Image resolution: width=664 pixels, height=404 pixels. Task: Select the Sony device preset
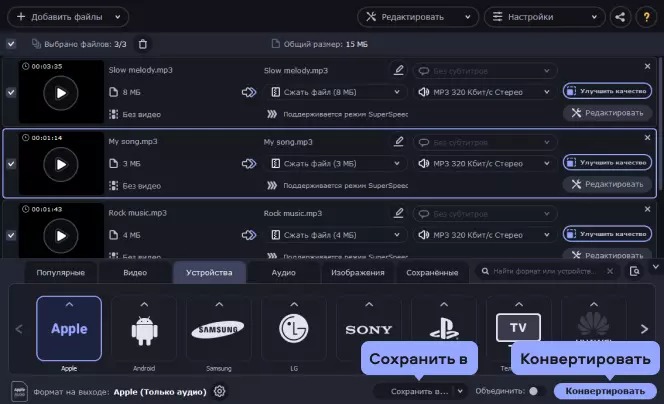pos(369,329)
